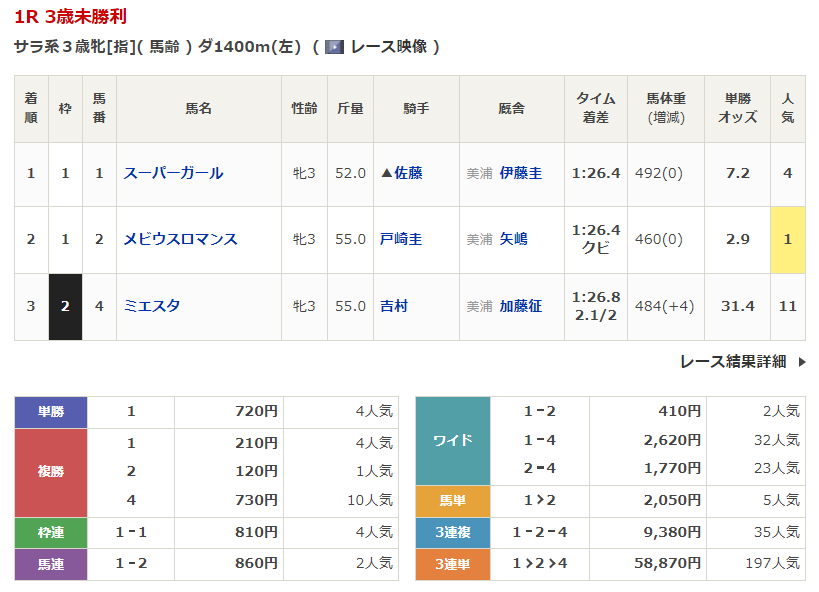
Task: Click the yellow highlighted popularity rank cell
Action: (x=787, y=239)
